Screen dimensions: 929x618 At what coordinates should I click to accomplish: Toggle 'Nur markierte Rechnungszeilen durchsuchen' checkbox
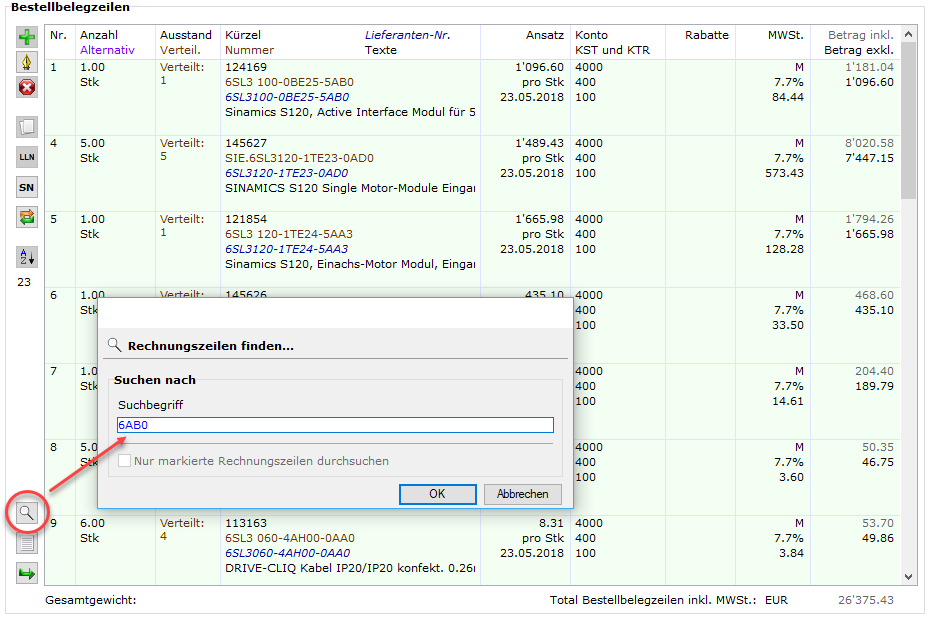tap(125, 461)
